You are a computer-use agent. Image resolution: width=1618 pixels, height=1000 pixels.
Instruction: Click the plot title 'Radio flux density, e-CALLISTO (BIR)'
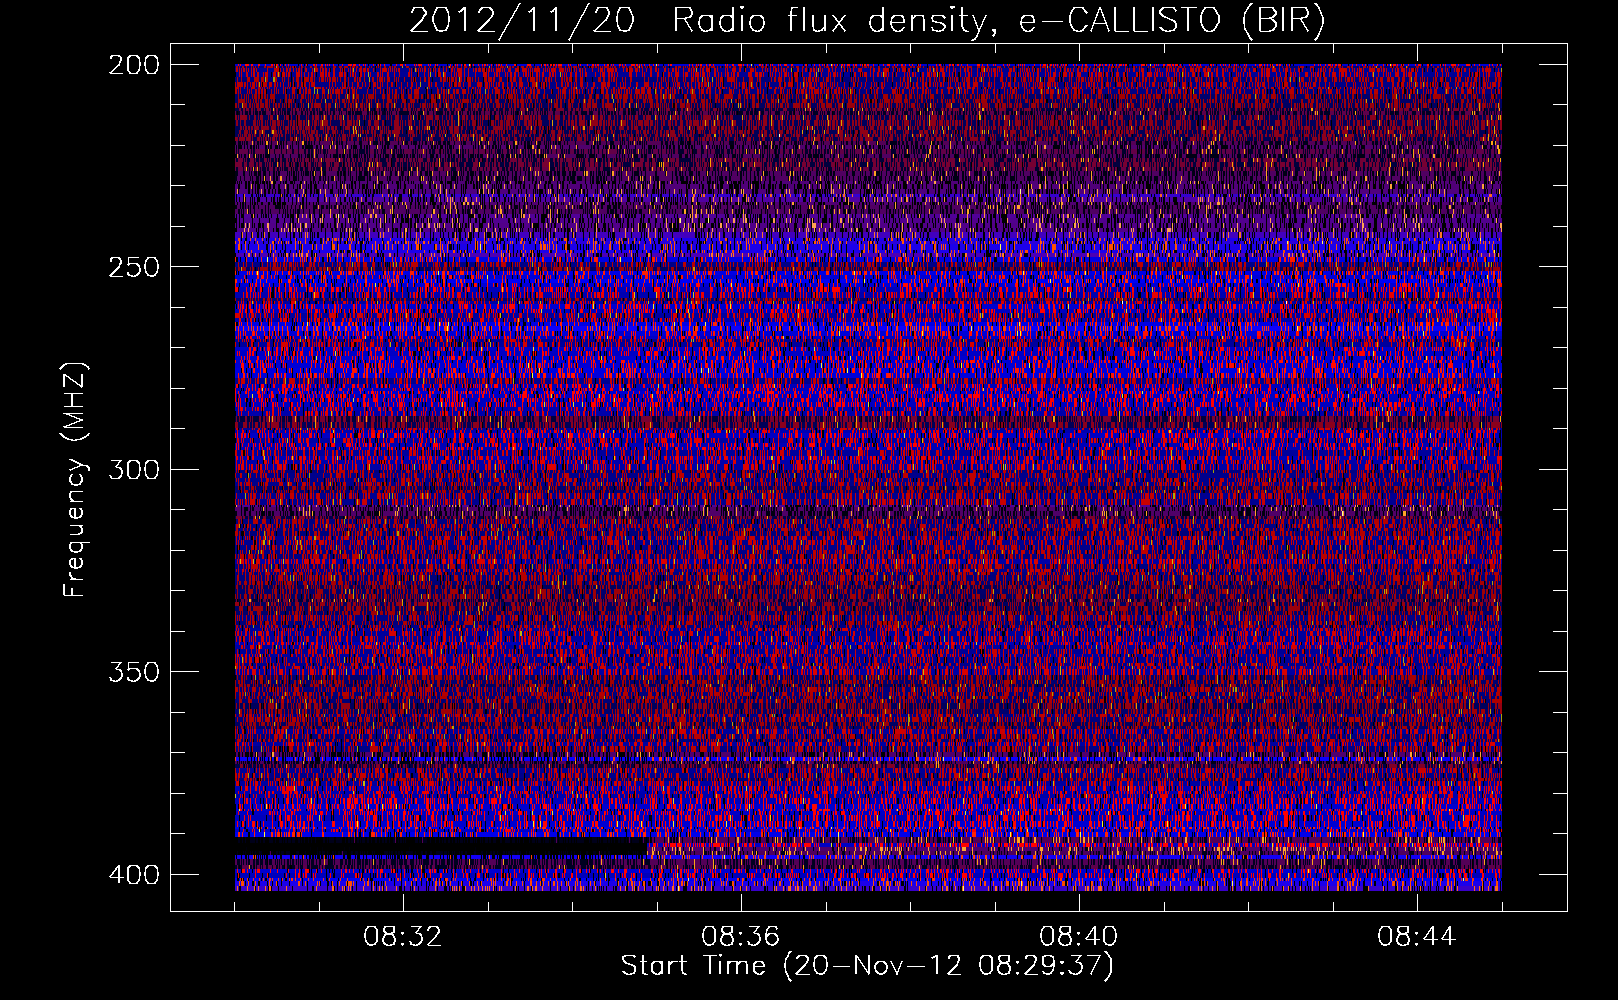coord(998,21)
